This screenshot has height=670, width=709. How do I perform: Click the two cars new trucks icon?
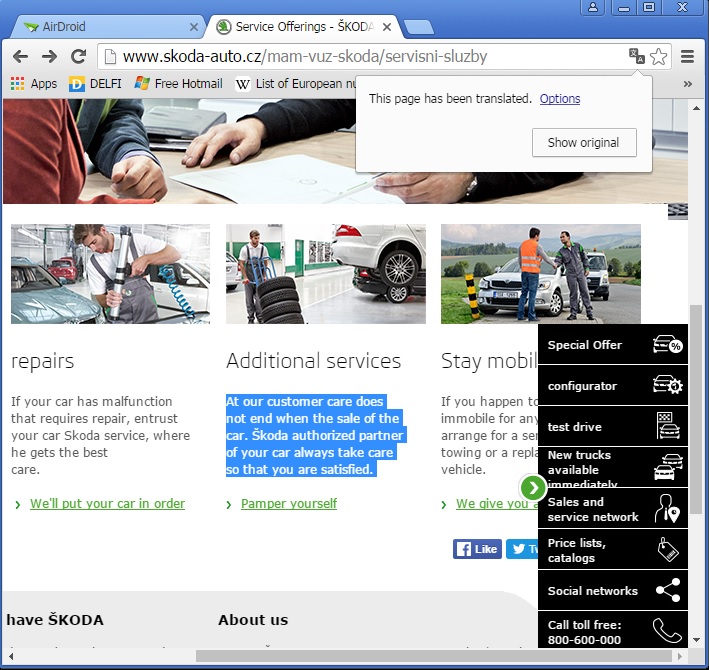click(668, 467)
